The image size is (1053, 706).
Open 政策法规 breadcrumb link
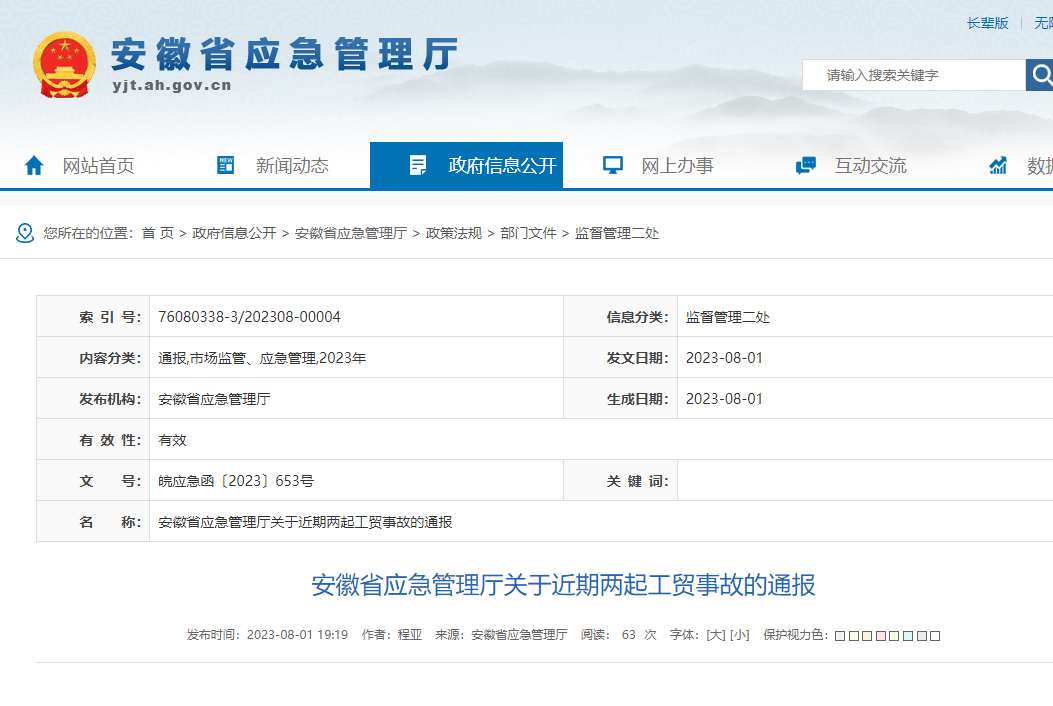tap(454, 233)
